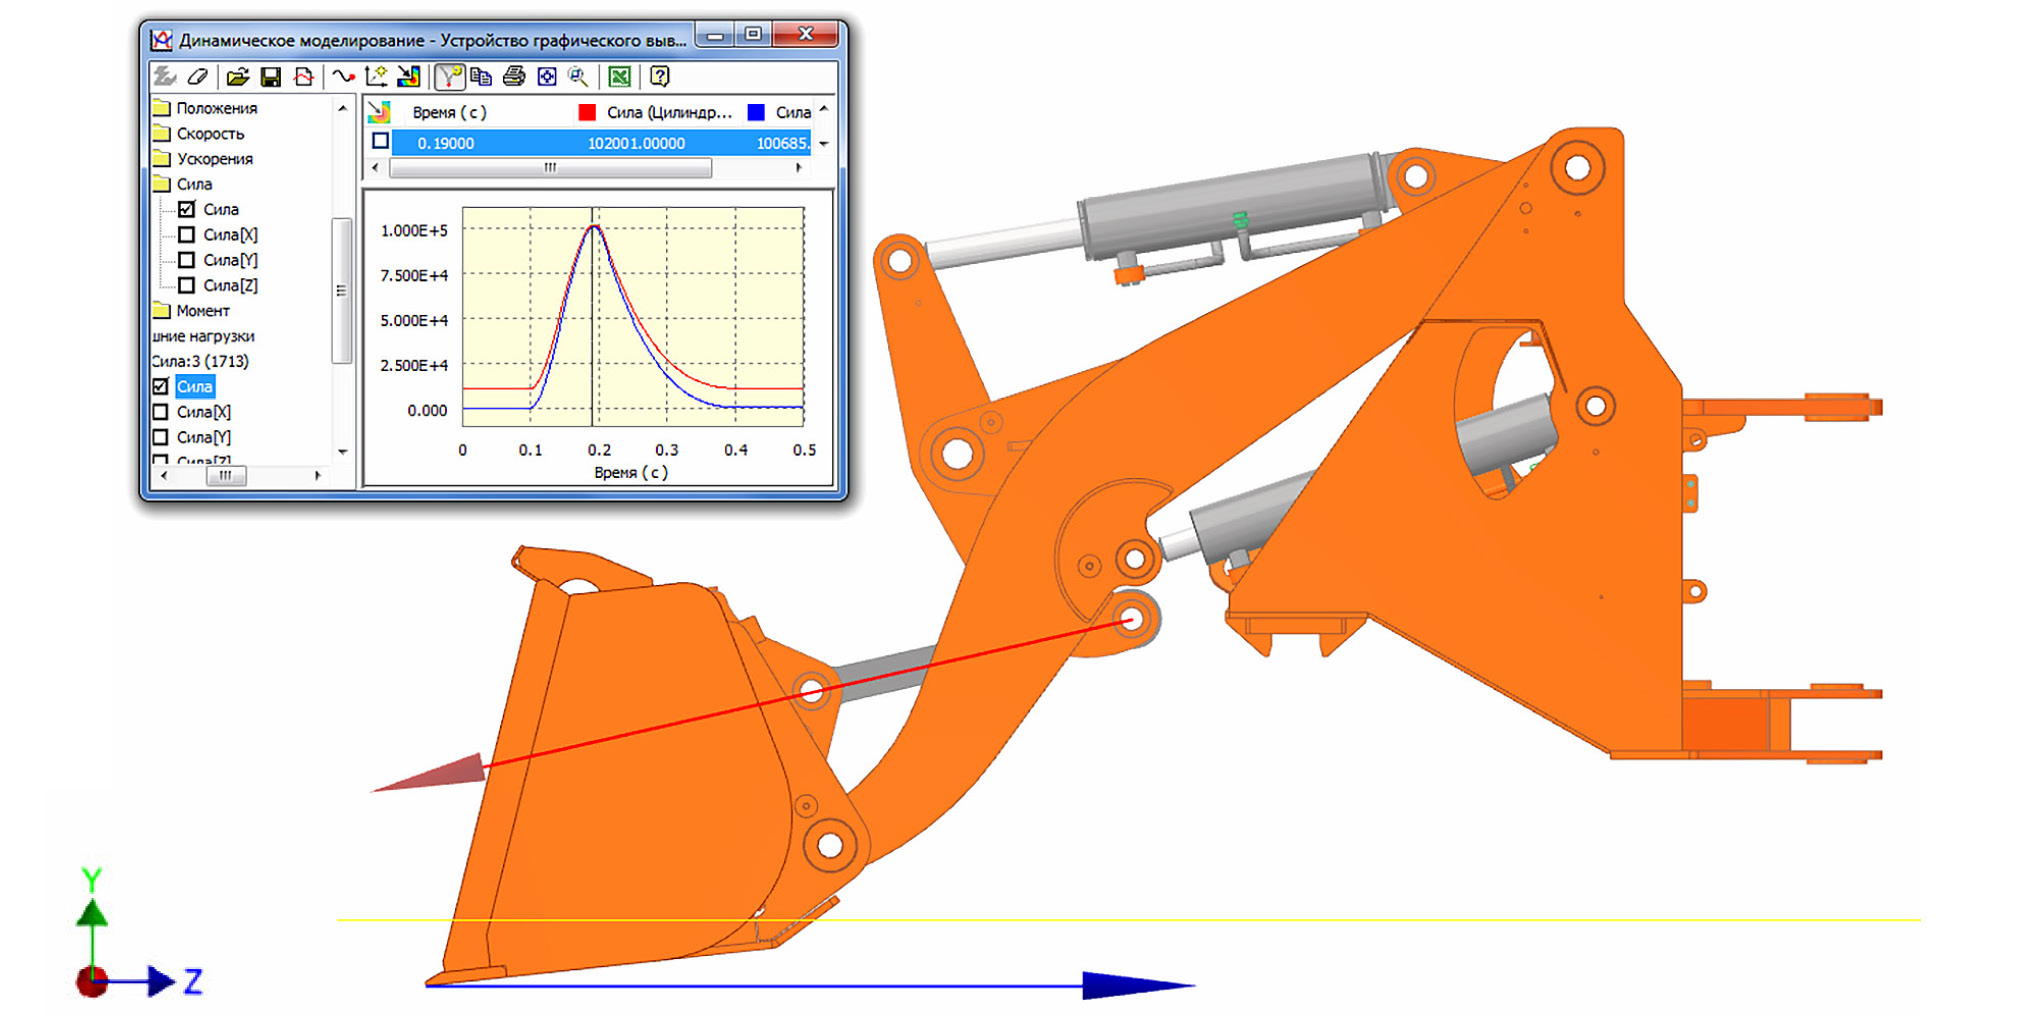Click the Excel export icon
The width and height of the screenshot is (2020, 1016).
pos(619,77)
